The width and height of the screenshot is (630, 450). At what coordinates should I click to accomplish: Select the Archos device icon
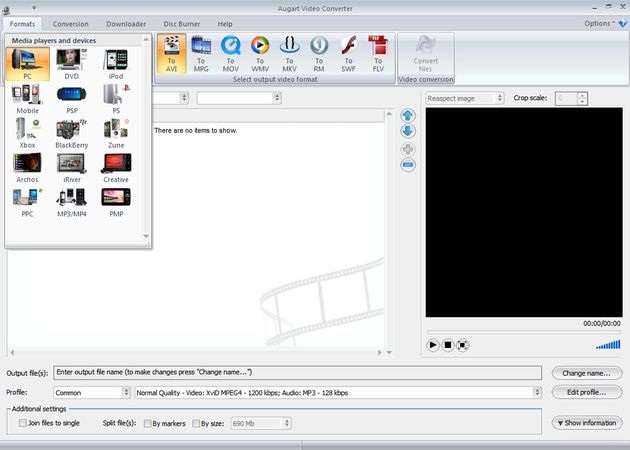[28, 168]
